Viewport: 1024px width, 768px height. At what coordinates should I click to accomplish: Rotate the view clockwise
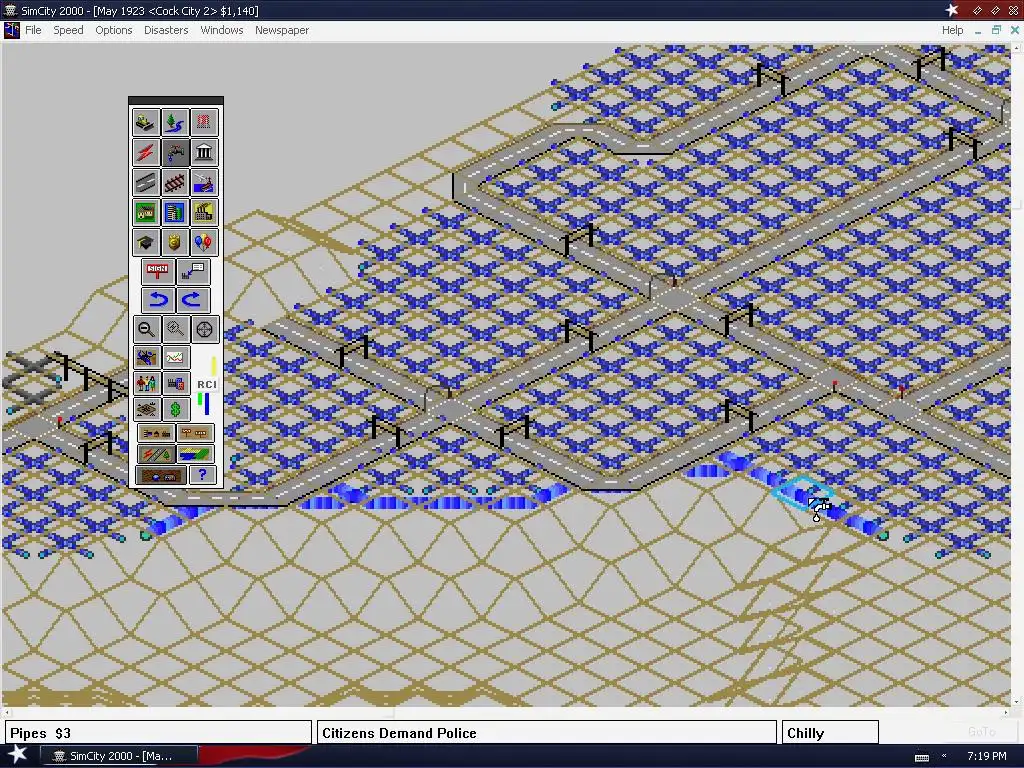pos(193,300)
